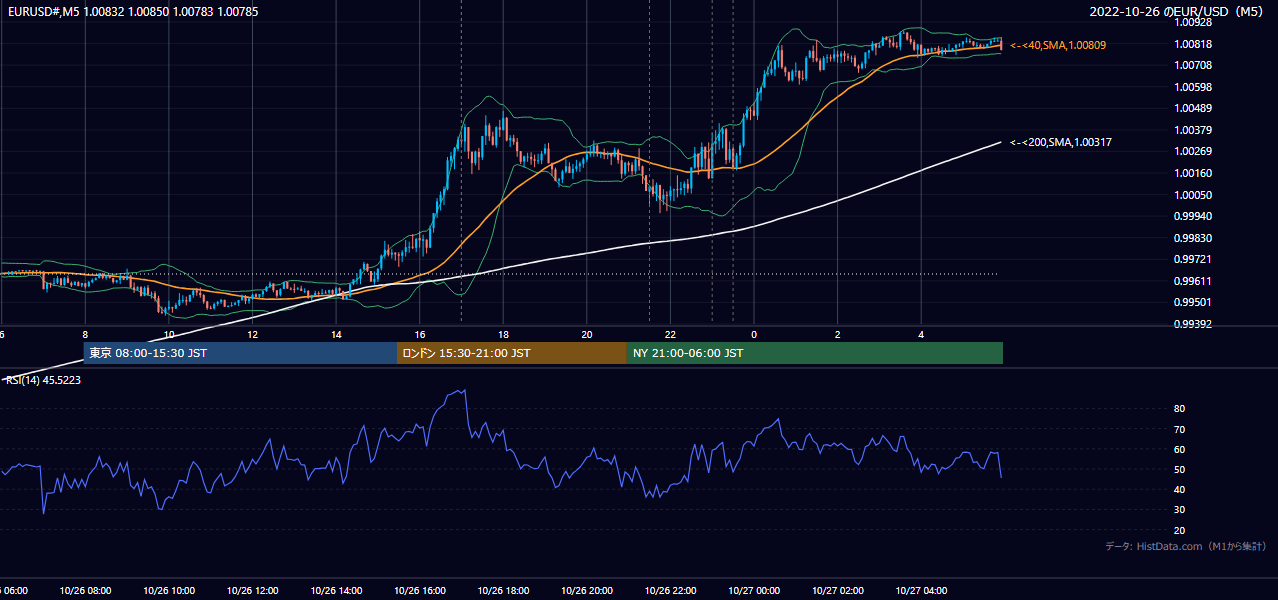Click the white 200 SMA 1.00317 label
This screenshot has width=1278, height=600.
tap(1061, 142)
